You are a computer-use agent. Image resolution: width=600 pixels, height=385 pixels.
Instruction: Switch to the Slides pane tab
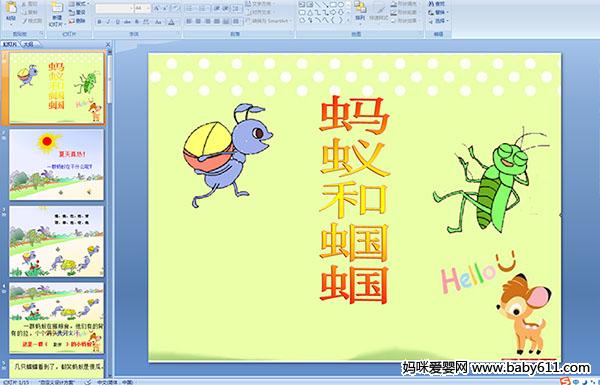[x=10, y=44]
